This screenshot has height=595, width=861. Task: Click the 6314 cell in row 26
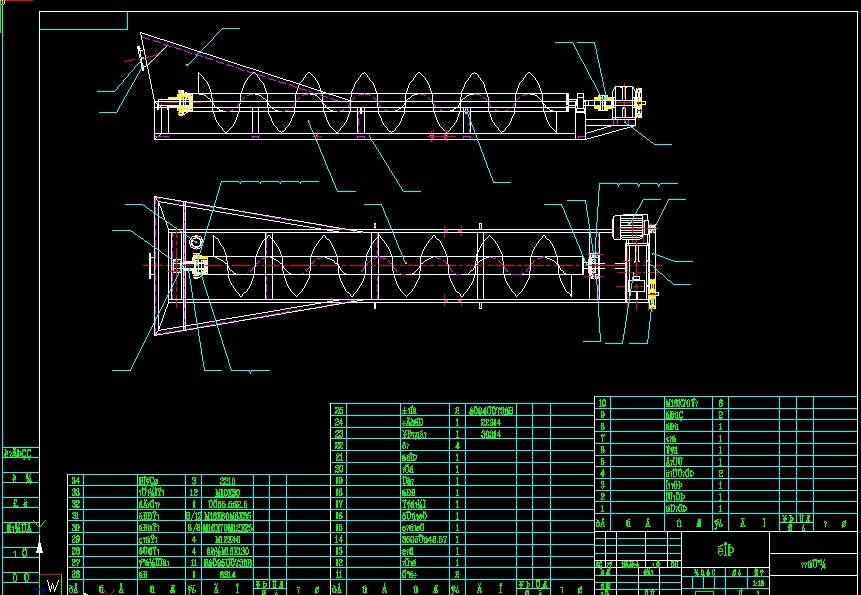227,574
